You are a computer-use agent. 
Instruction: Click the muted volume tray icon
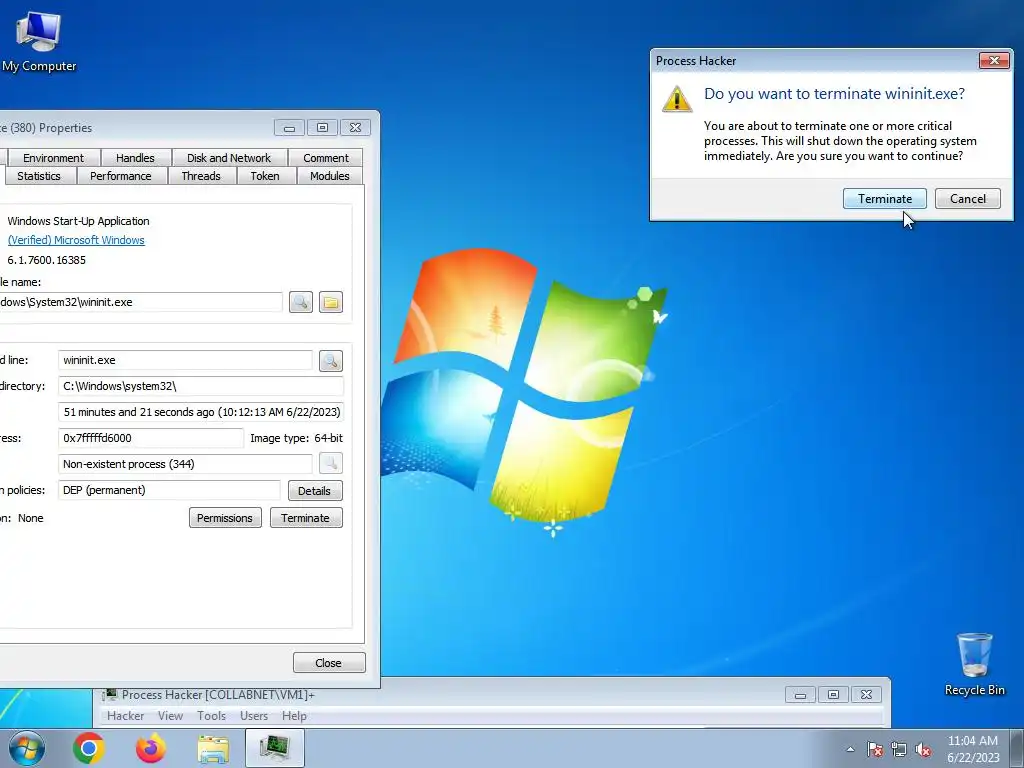[x=923, y=750]
